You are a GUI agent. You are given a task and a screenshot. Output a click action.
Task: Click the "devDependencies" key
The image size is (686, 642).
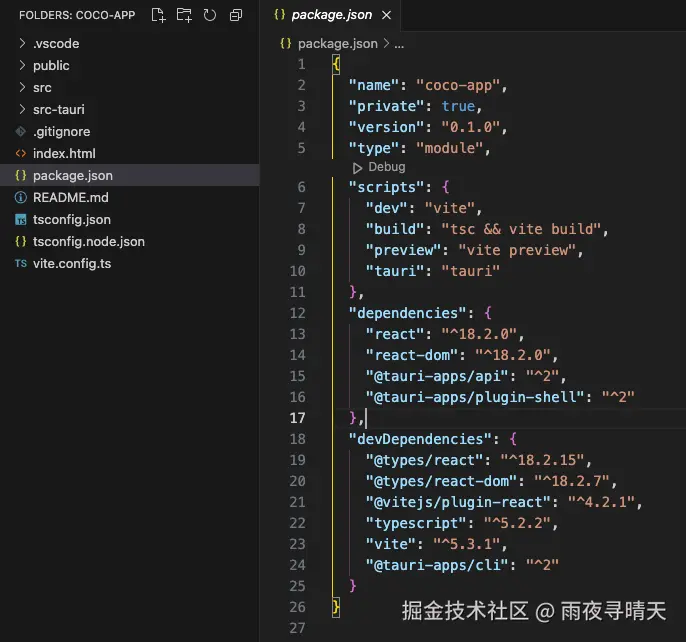point(420,439)
